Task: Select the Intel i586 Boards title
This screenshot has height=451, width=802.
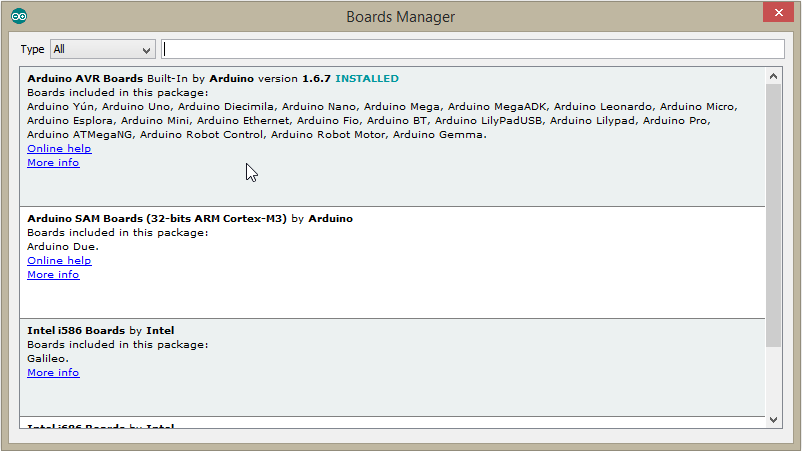Action: tap(76, 331)
